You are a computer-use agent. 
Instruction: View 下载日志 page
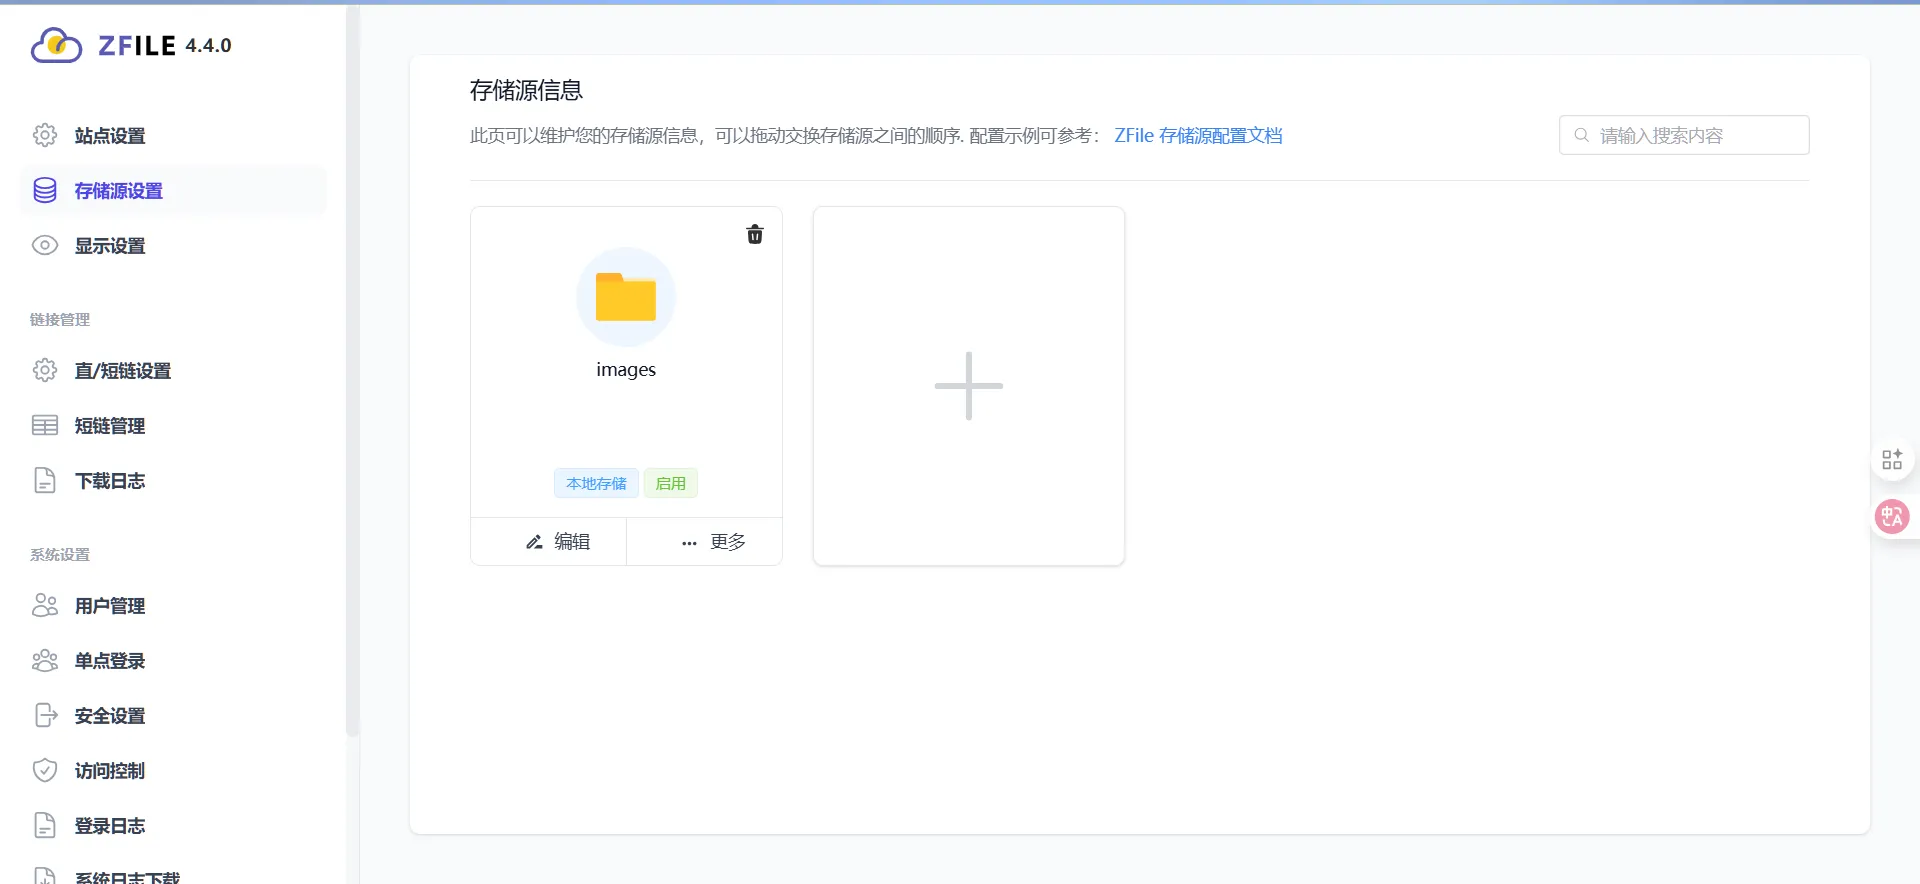pos(173,480)
